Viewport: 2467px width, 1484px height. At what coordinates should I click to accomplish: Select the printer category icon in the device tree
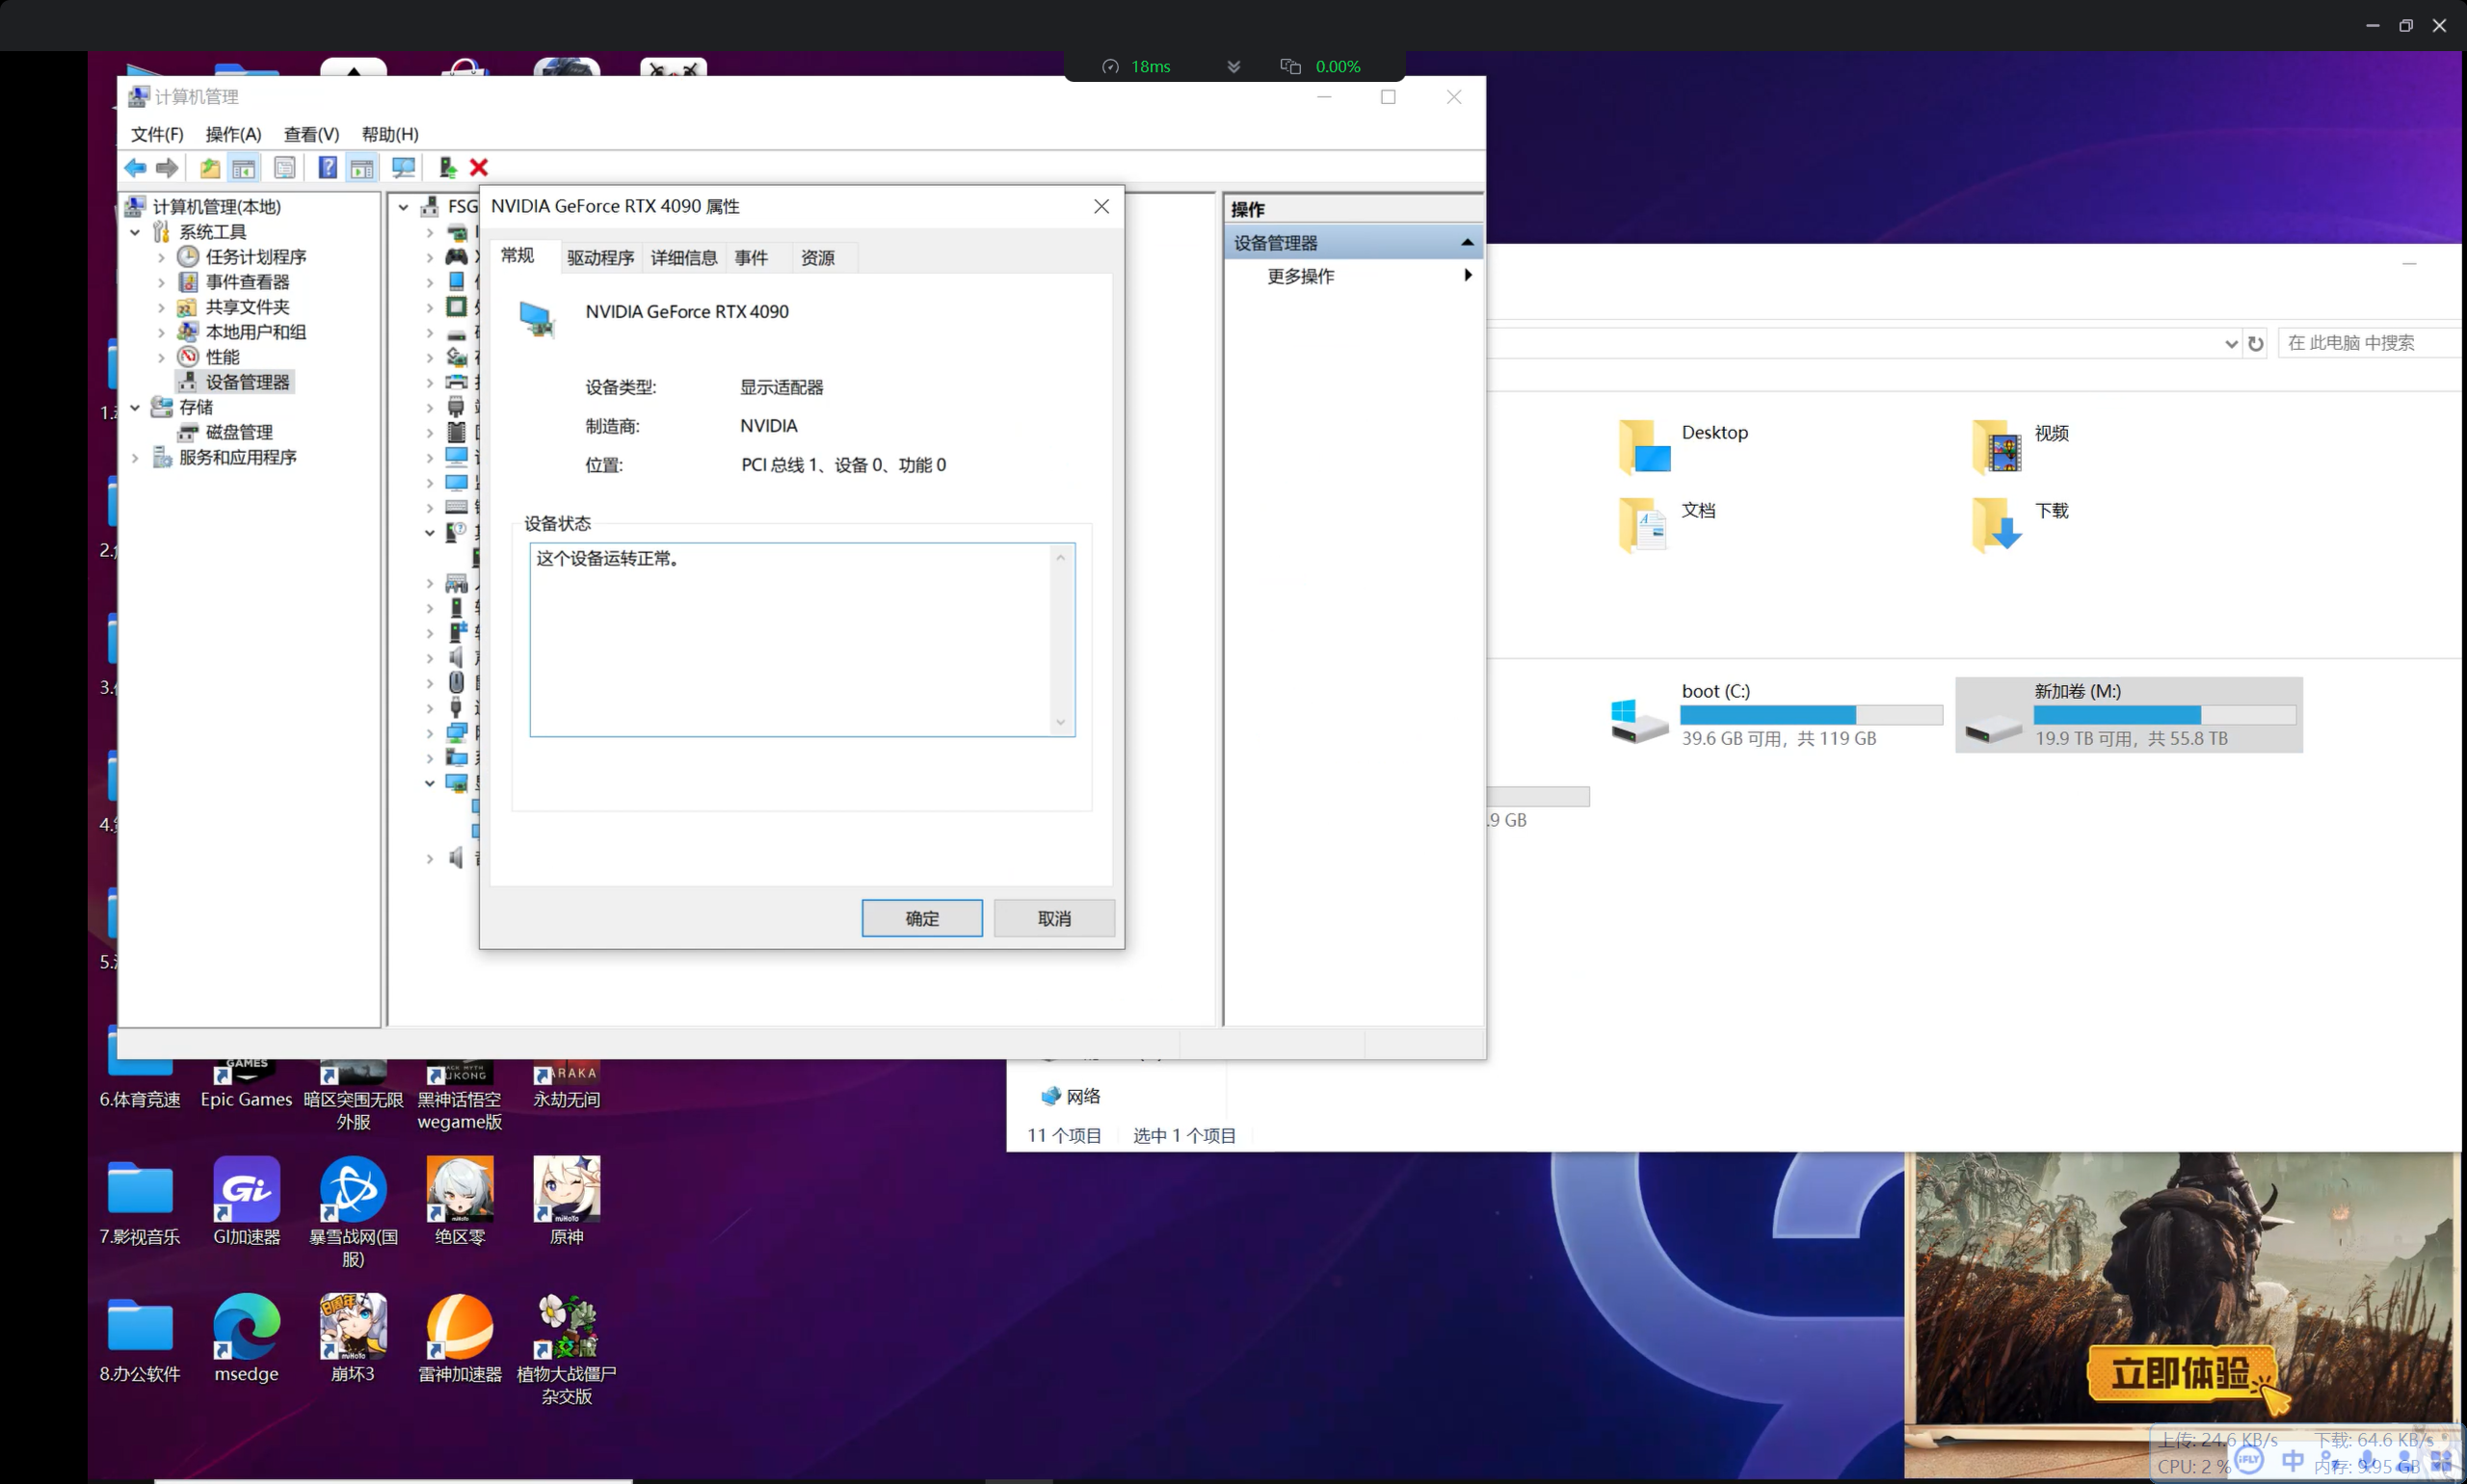pyautogui.click(x=456, y=382)
